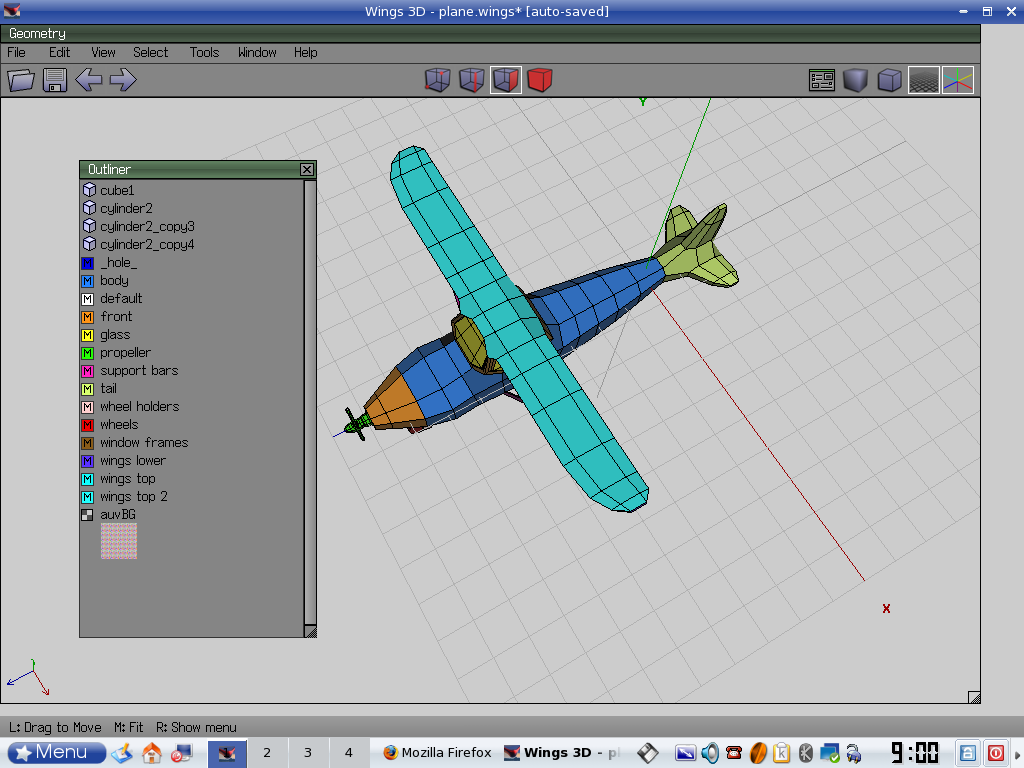
Task: Toggle axes display icon
Action: click(957, 80)
